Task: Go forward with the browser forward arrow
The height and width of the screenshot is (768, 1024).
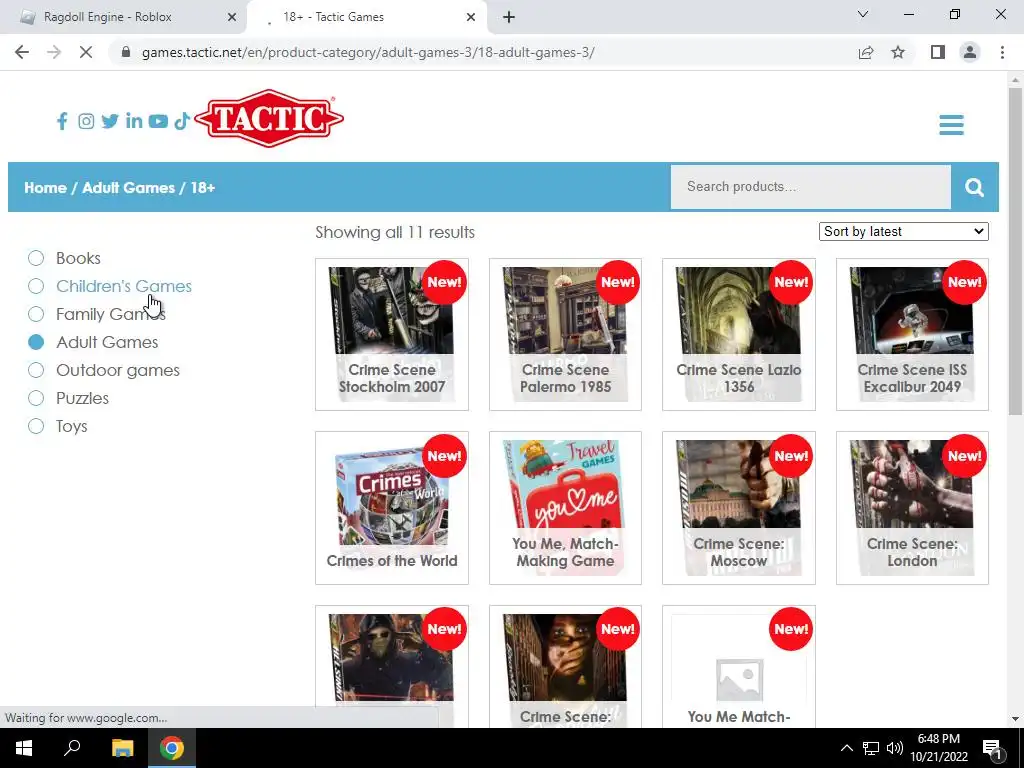Action: 54,52
